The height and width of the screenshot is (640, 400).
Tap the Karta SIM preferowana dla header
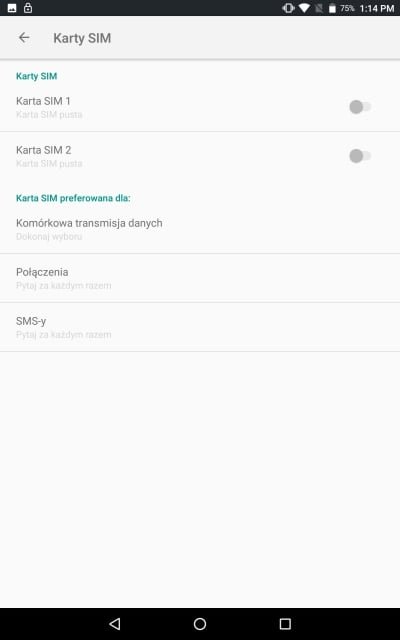(73, 198)
